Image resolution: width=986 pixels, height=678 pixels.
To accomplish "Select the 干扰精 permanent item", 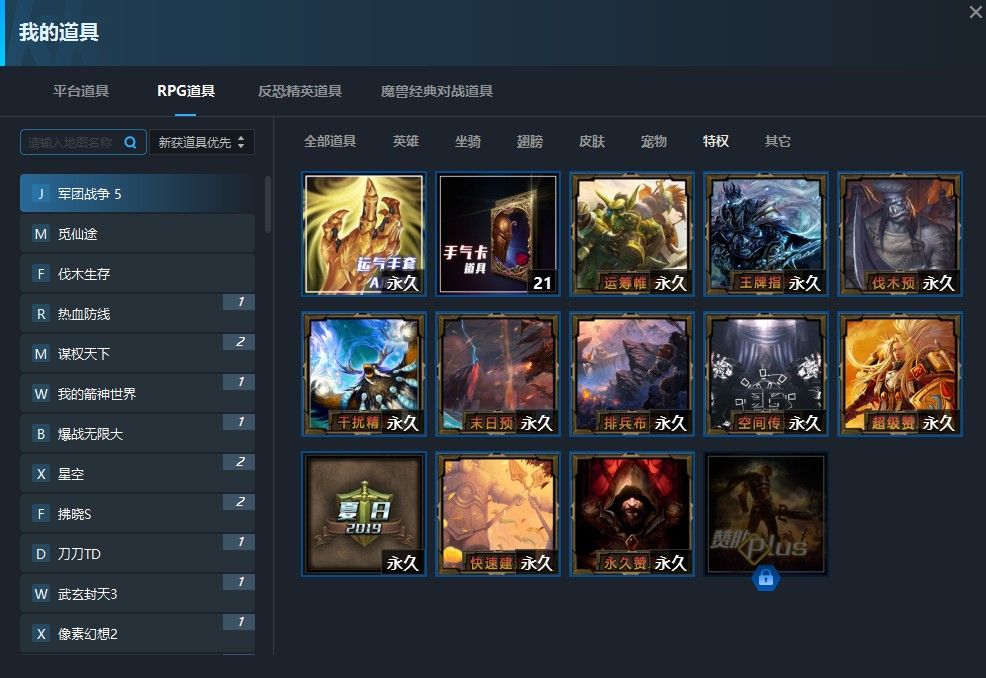I will pos(363,374).
